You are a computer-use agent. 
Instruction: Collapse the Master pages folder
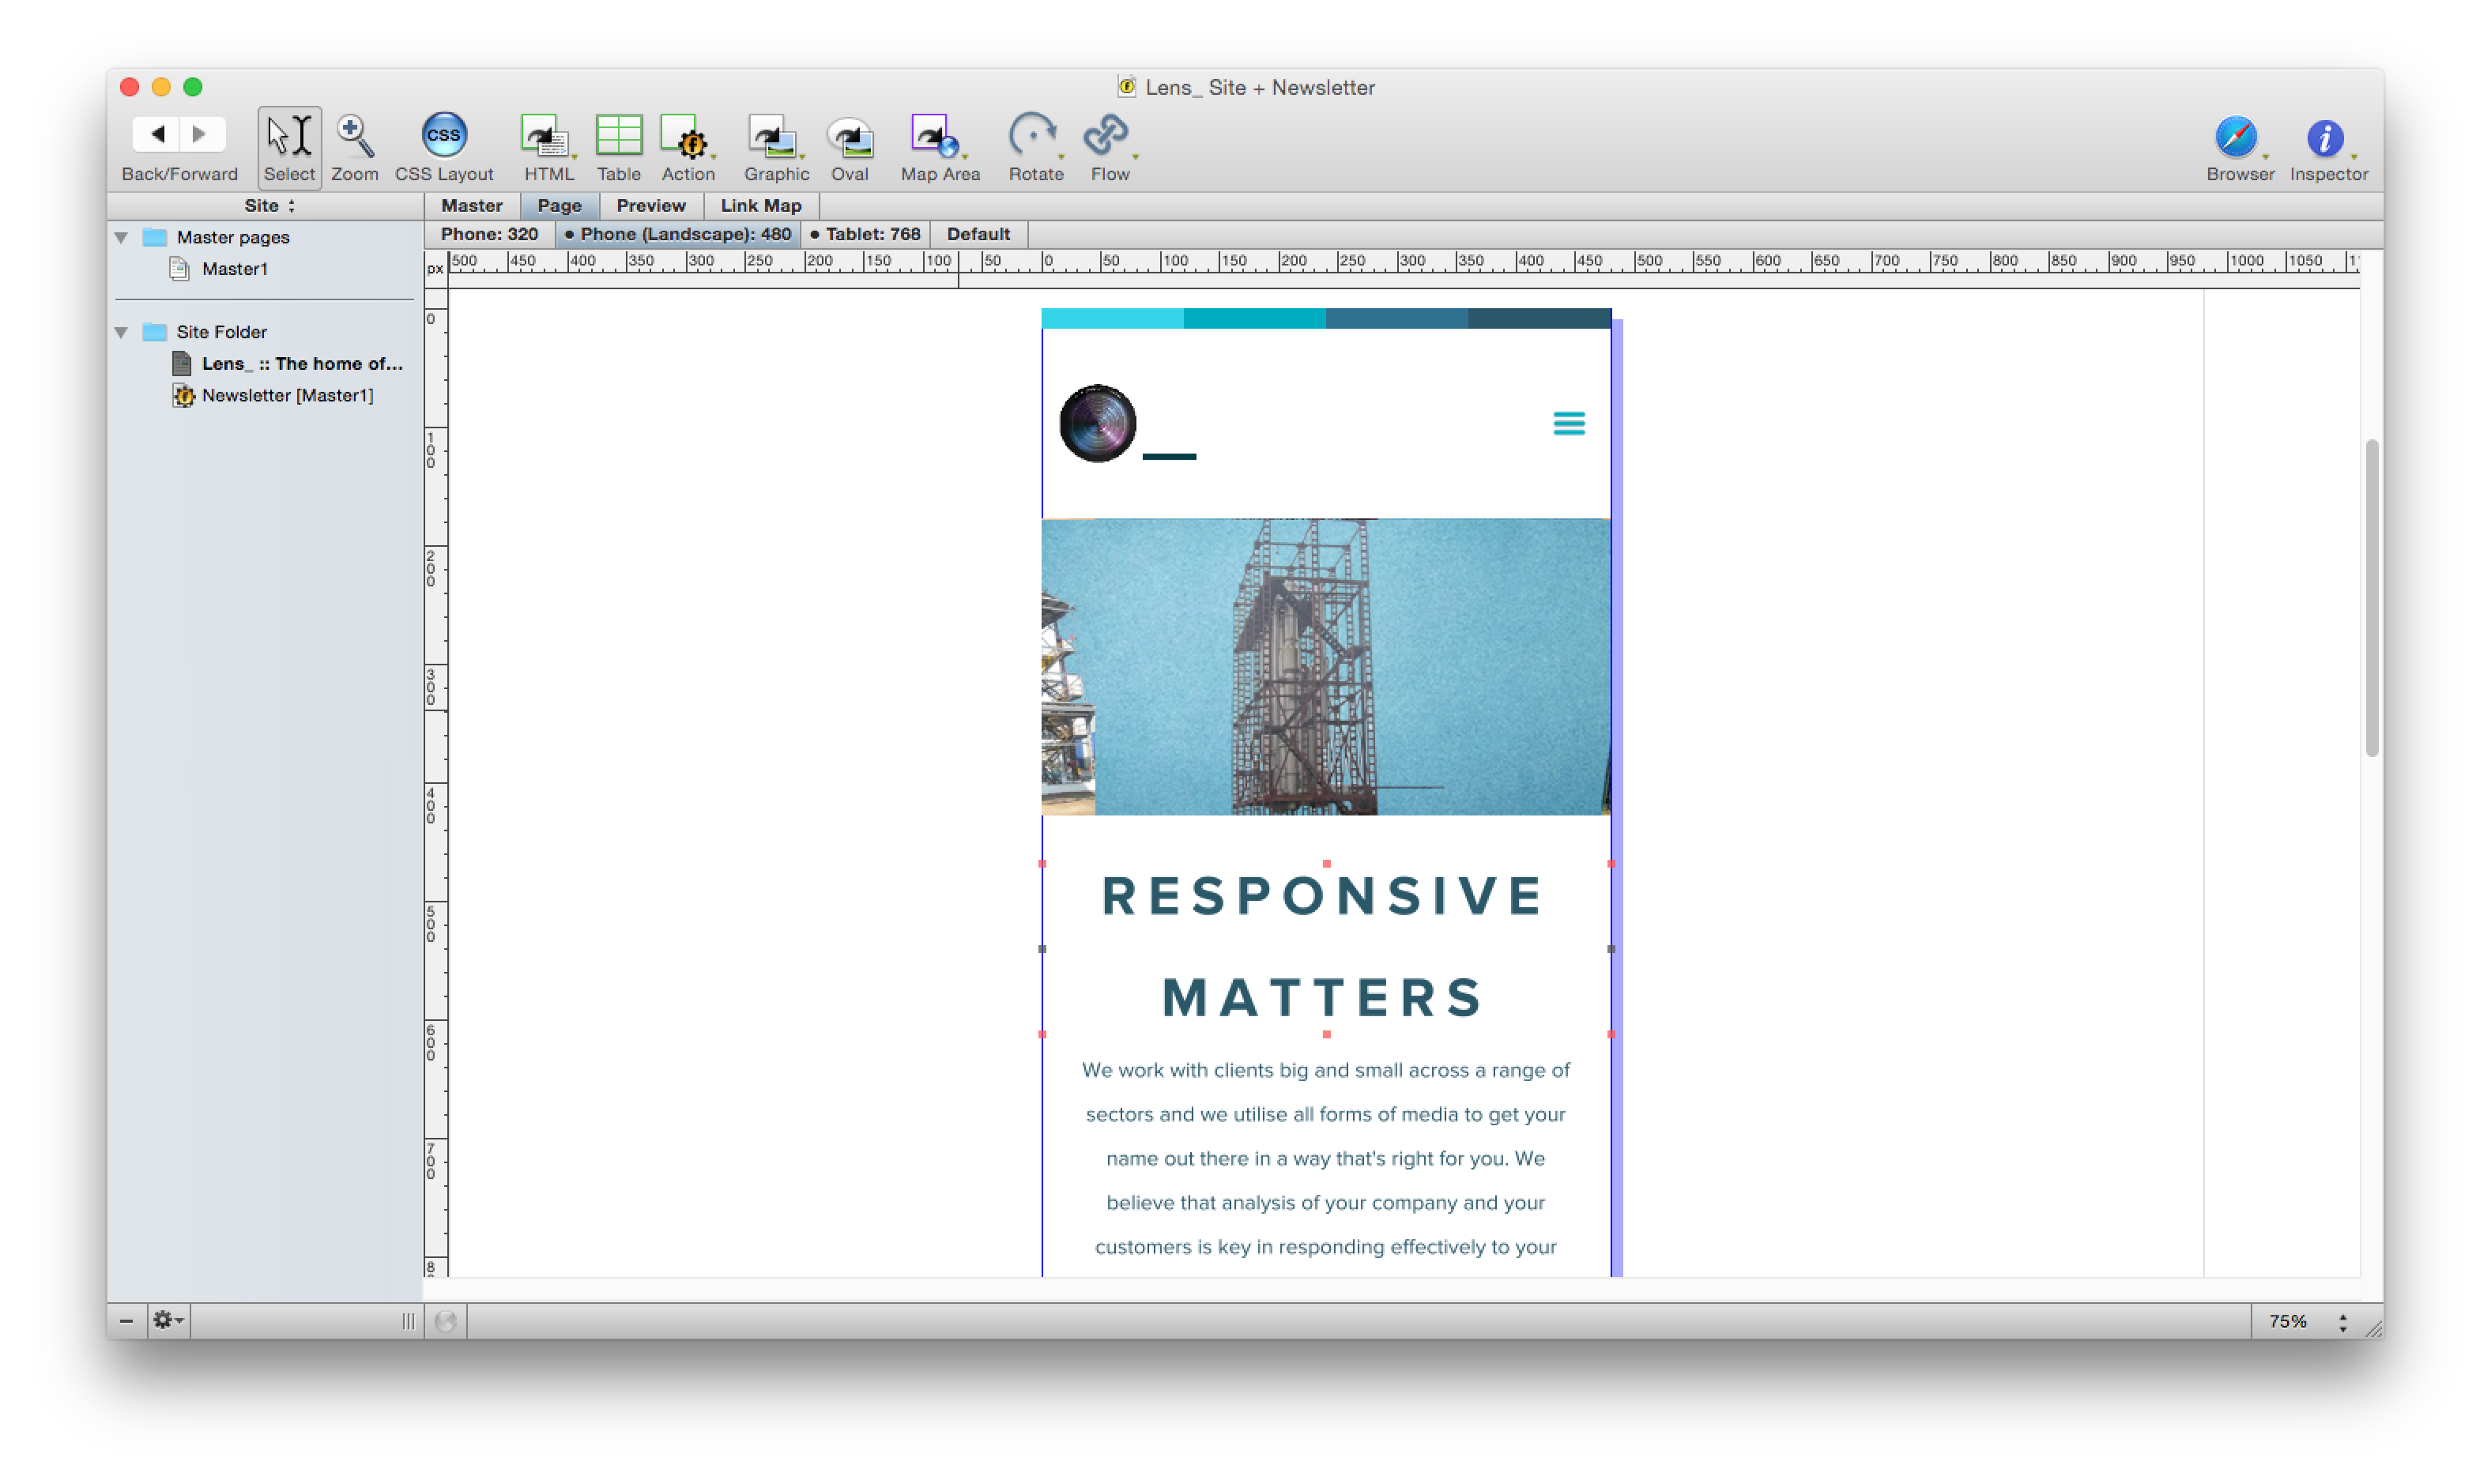(x=122, y=238)
